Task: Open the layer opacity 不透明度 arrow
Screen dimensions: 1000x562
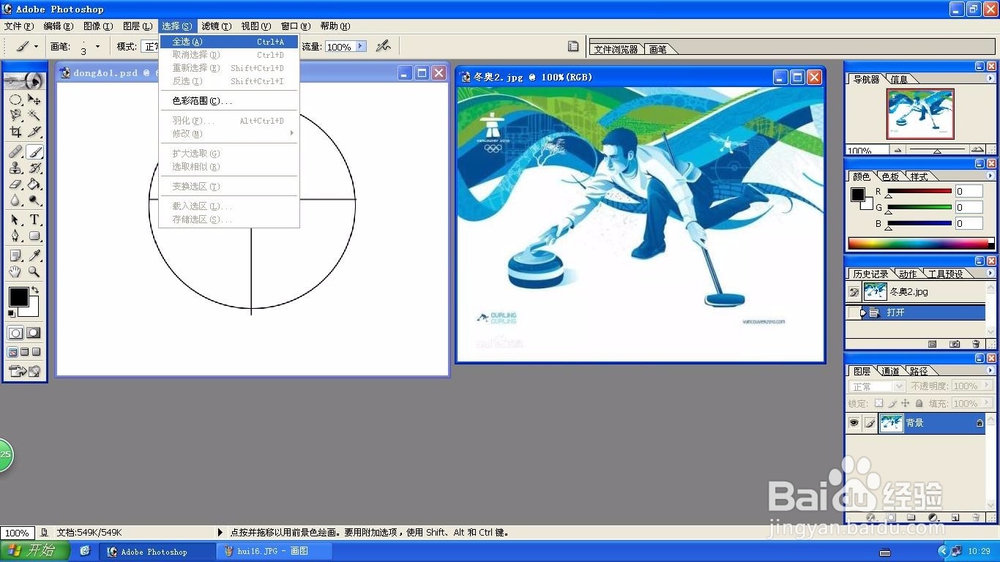Action: click(x=987, y=387)
